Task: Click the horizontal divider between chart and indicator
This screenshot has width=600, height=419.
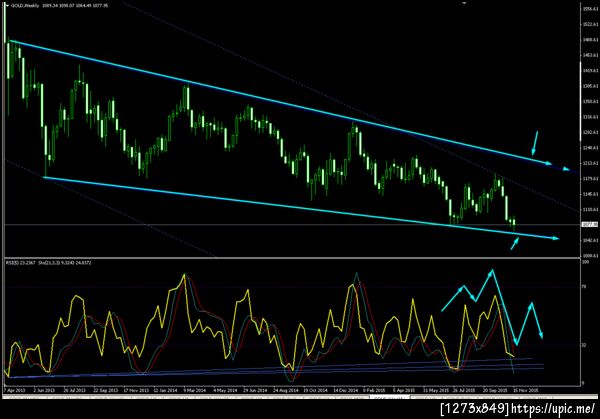Action: [x=292, y=258]
